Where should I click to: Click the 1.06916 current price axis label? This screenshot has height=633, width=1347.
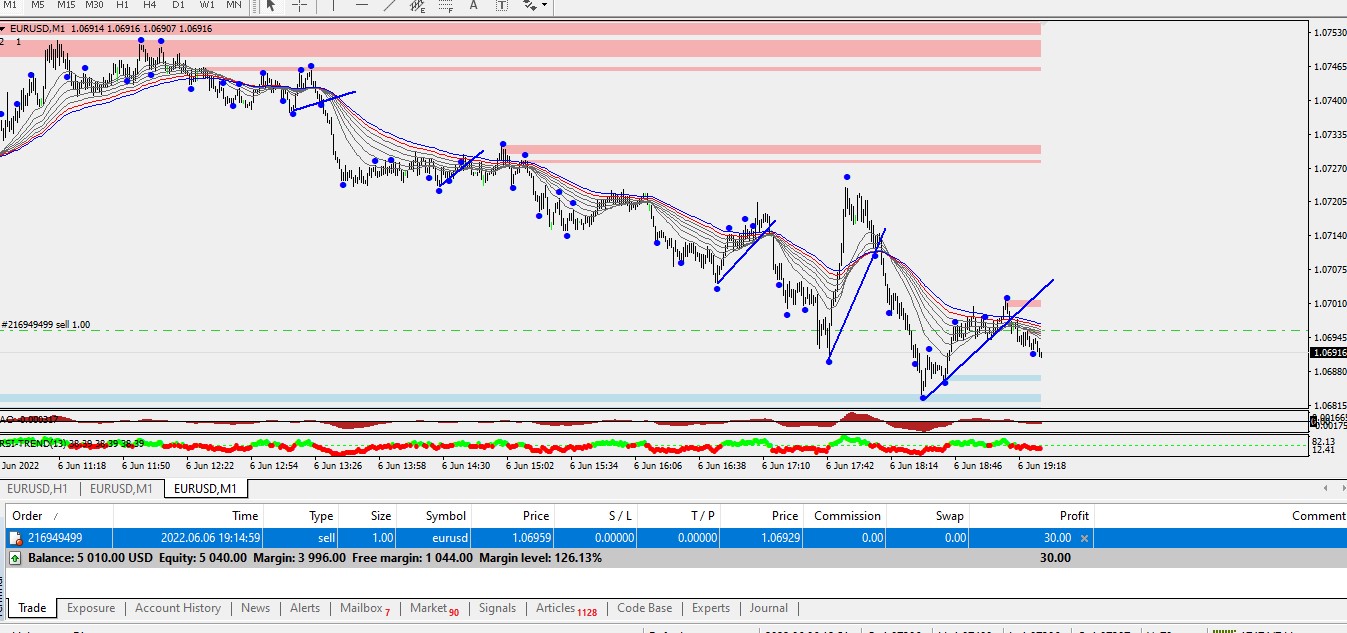[x=1328, y=352]
